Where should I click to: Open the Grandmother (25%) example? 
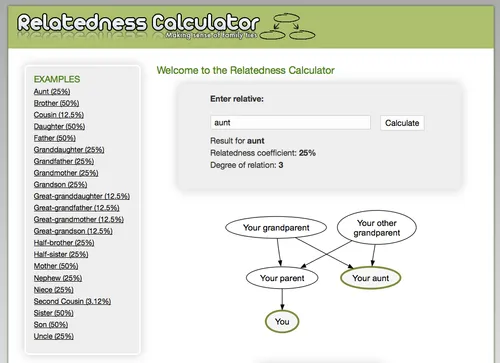[66, 173]
